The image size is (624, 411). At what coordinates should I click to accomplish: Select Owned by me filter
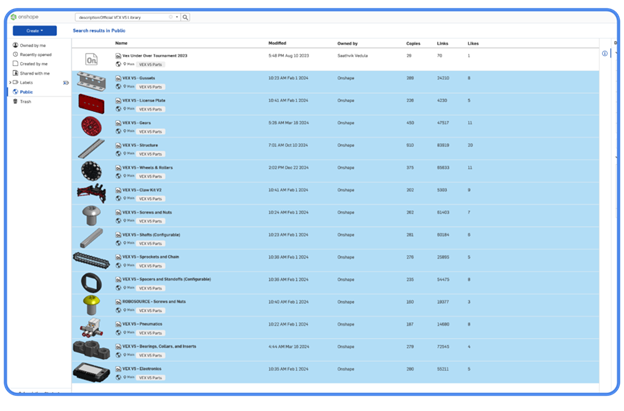32,46
